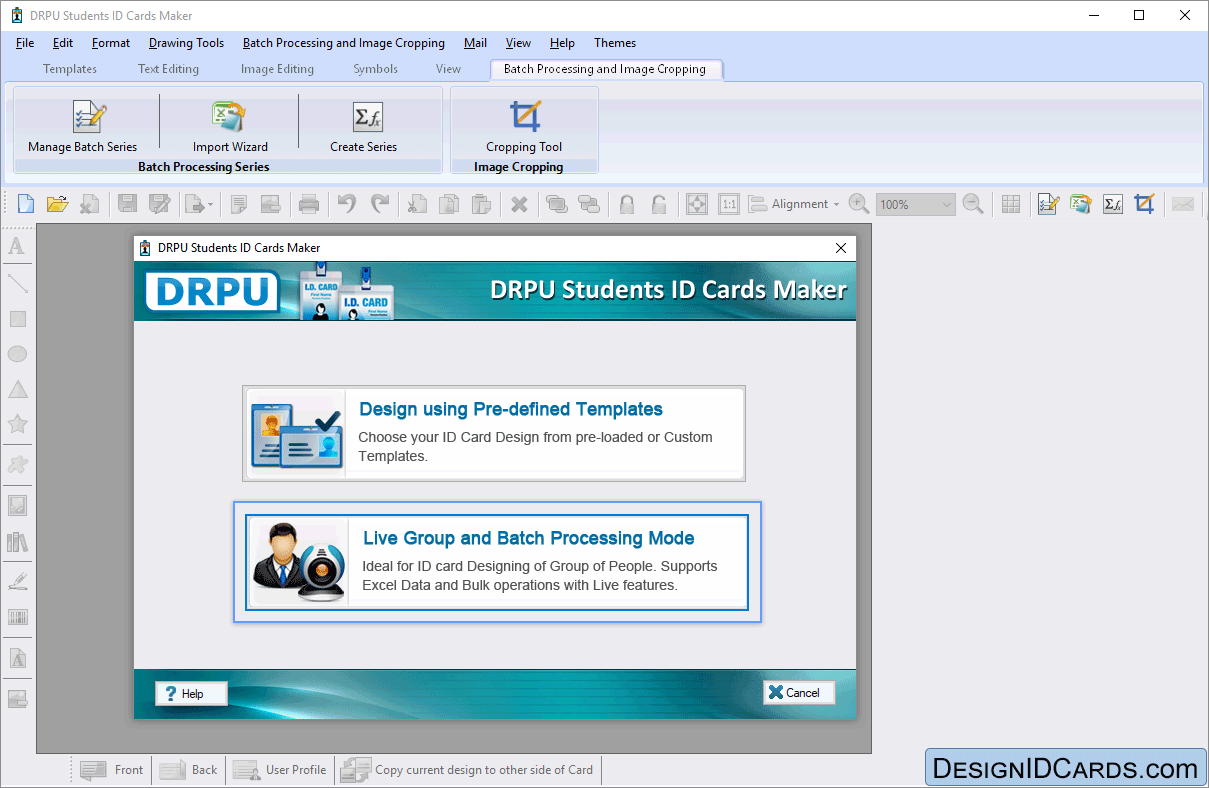
Task: Zoom in with magnifier plus icon
Action: click(x=858, y=204)
